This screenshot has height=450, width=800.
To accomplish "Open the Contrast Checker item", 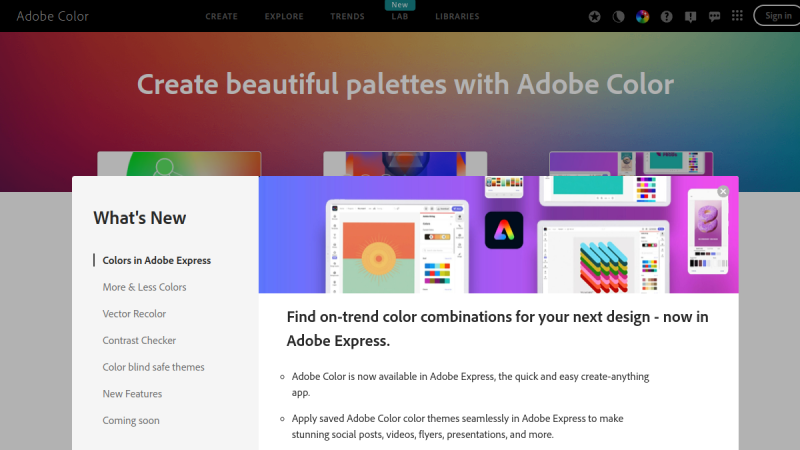I will (x=139, y=341).
